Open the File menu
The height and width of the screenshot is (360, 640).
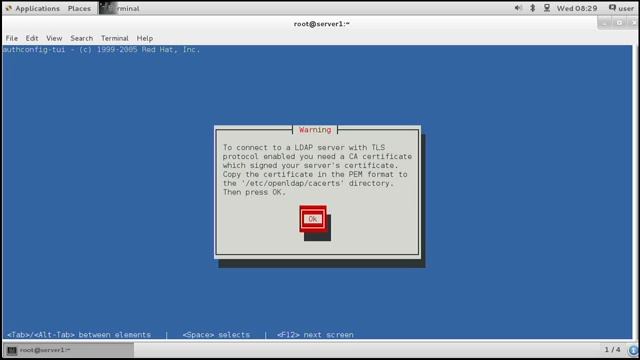point(11,38)
